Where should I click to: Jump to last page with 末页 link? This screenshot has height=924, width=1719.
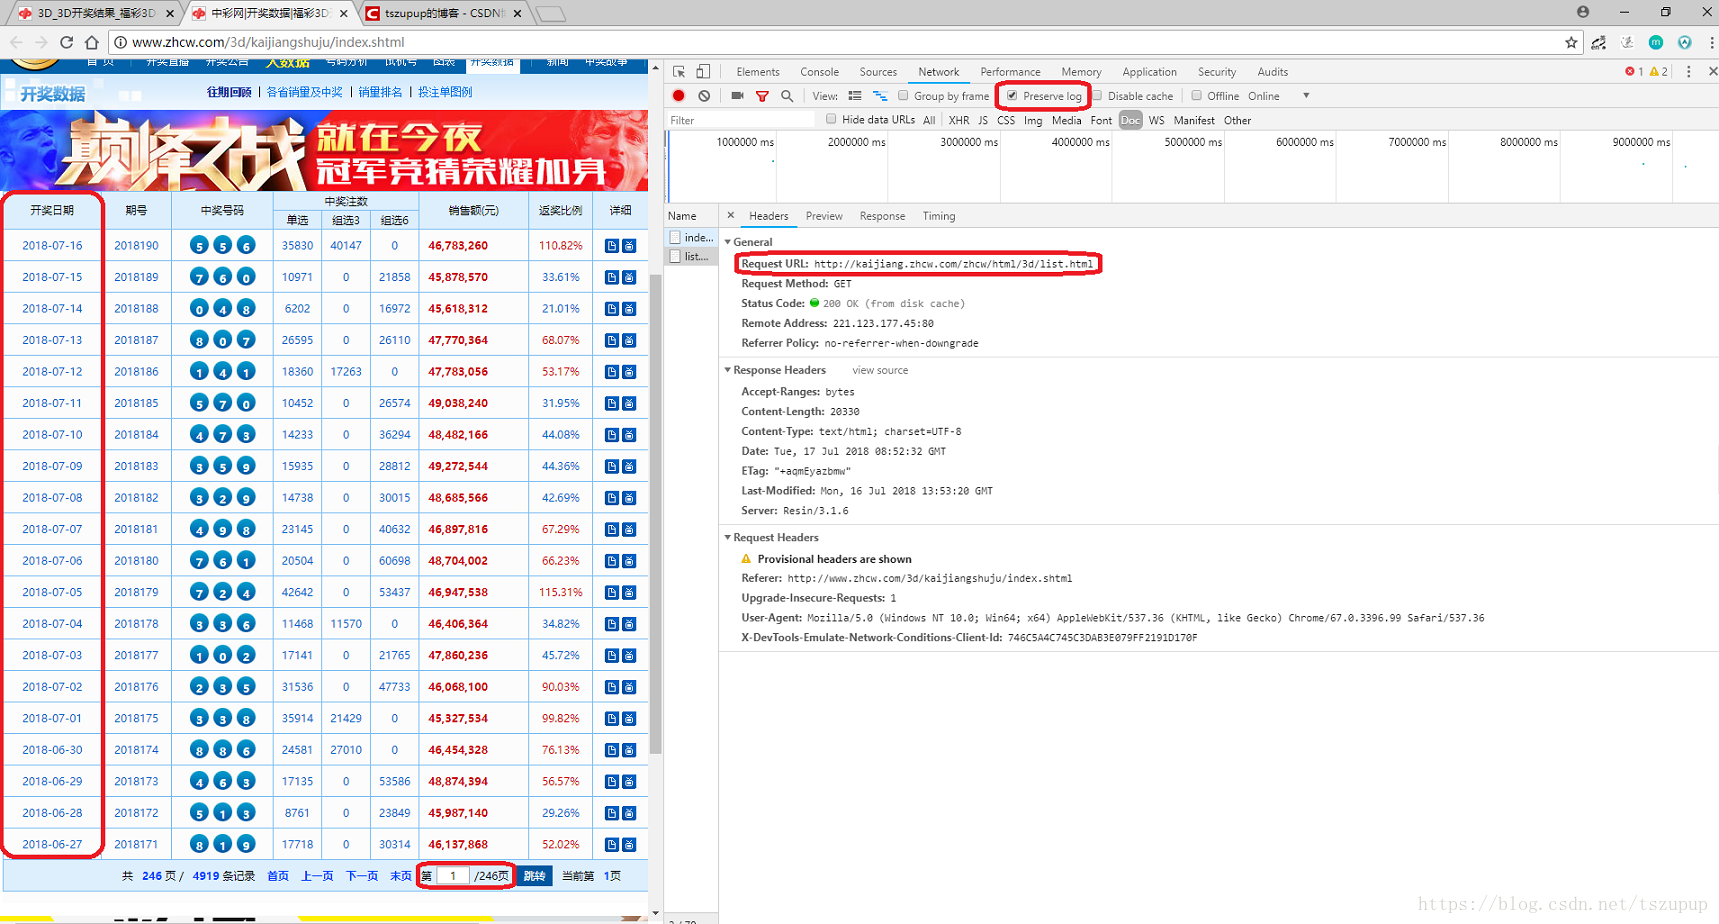tap(400, 876)
